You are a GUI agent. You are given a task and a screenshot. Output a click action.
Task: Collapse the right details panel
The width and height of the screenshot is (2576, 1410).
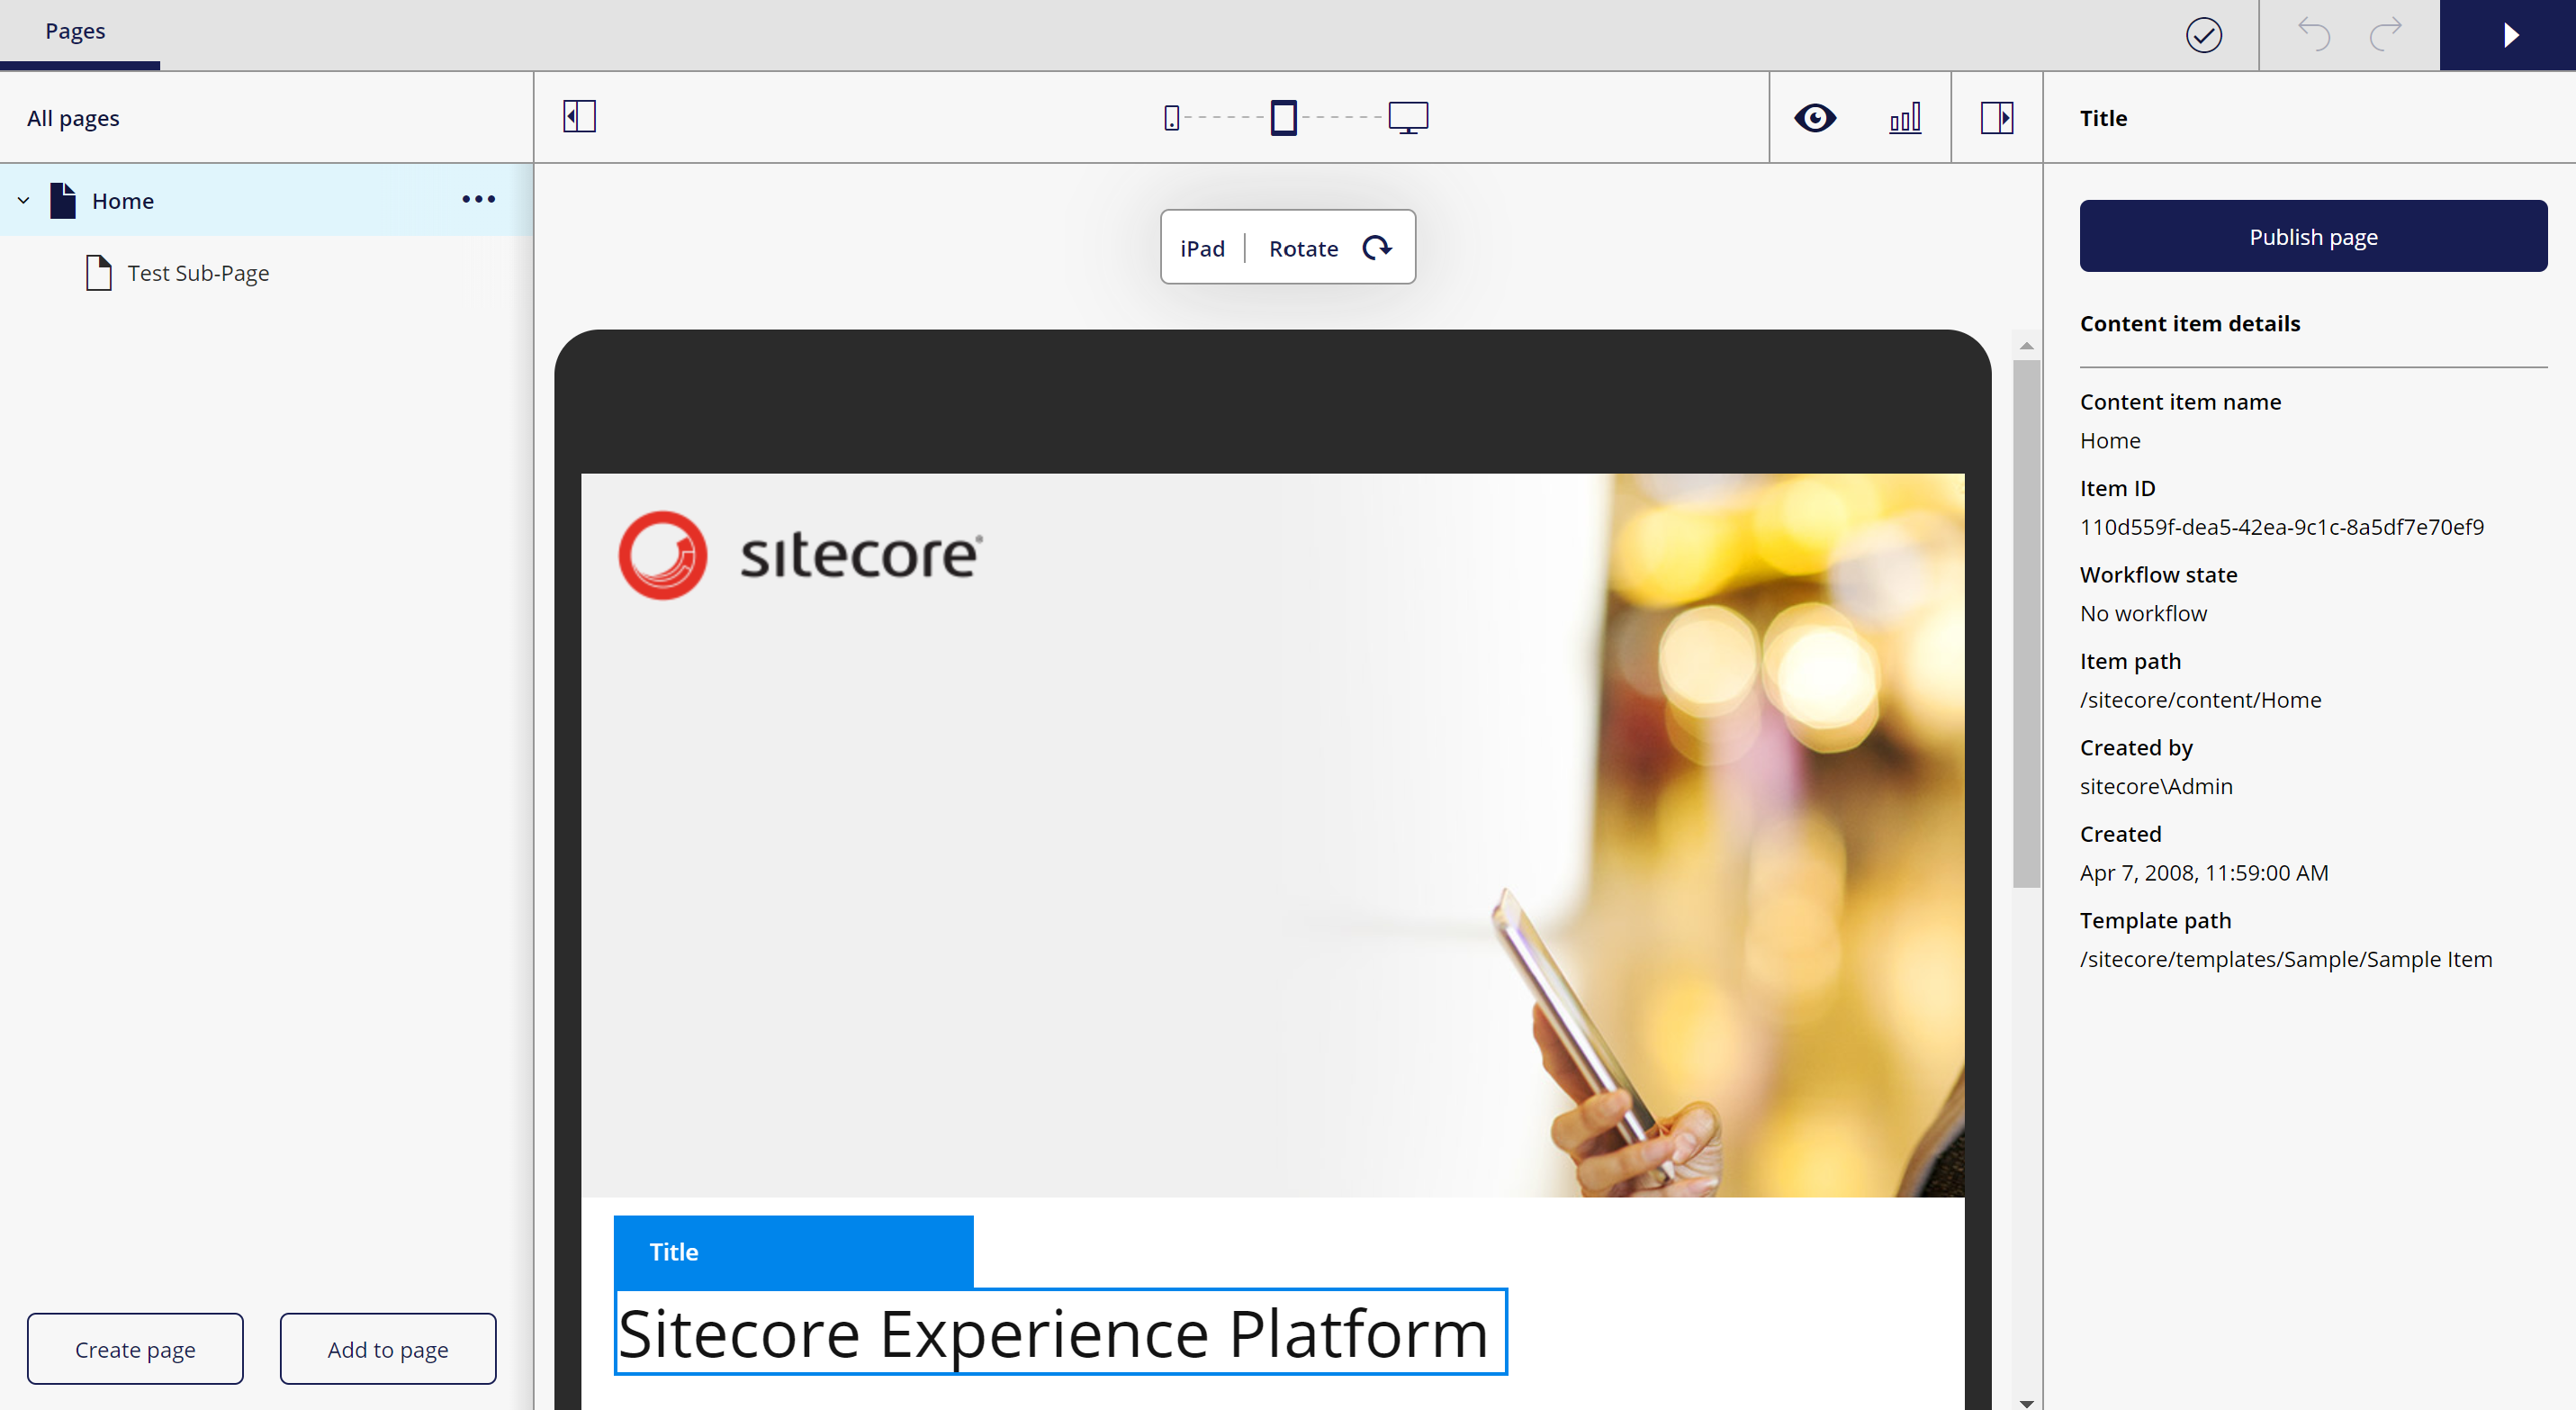pos(1997,118)
